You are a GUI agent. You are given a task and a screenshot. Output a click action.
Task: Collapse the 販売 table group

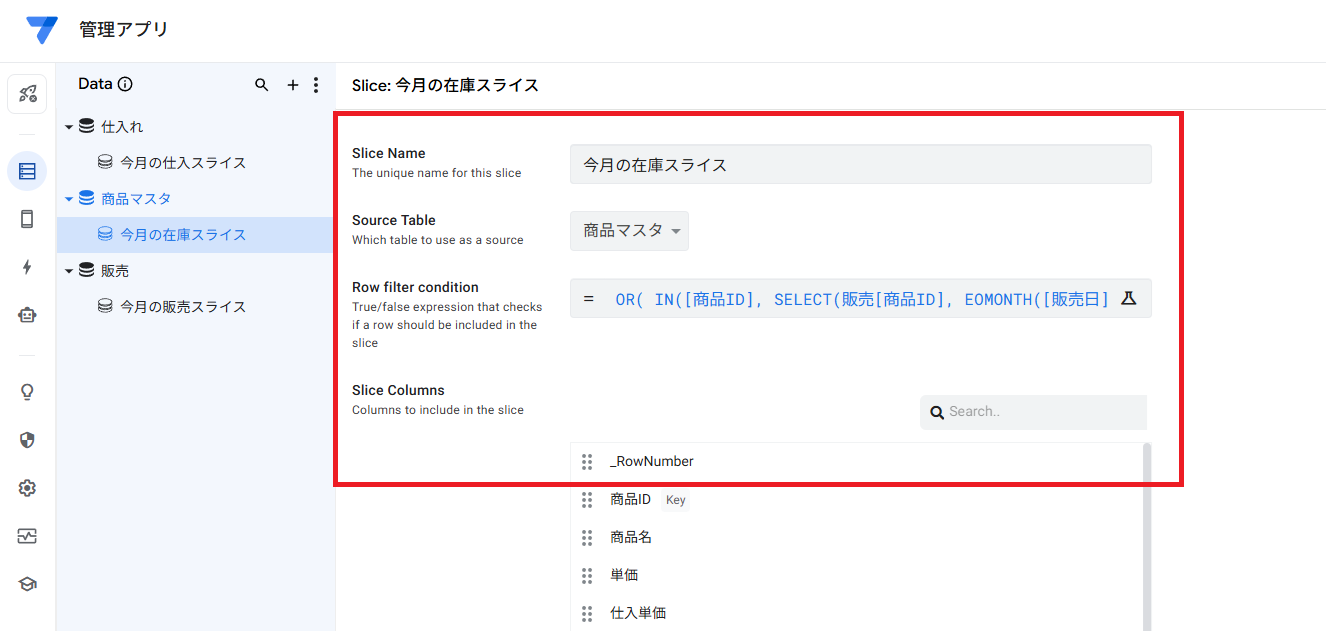(69, 271)
